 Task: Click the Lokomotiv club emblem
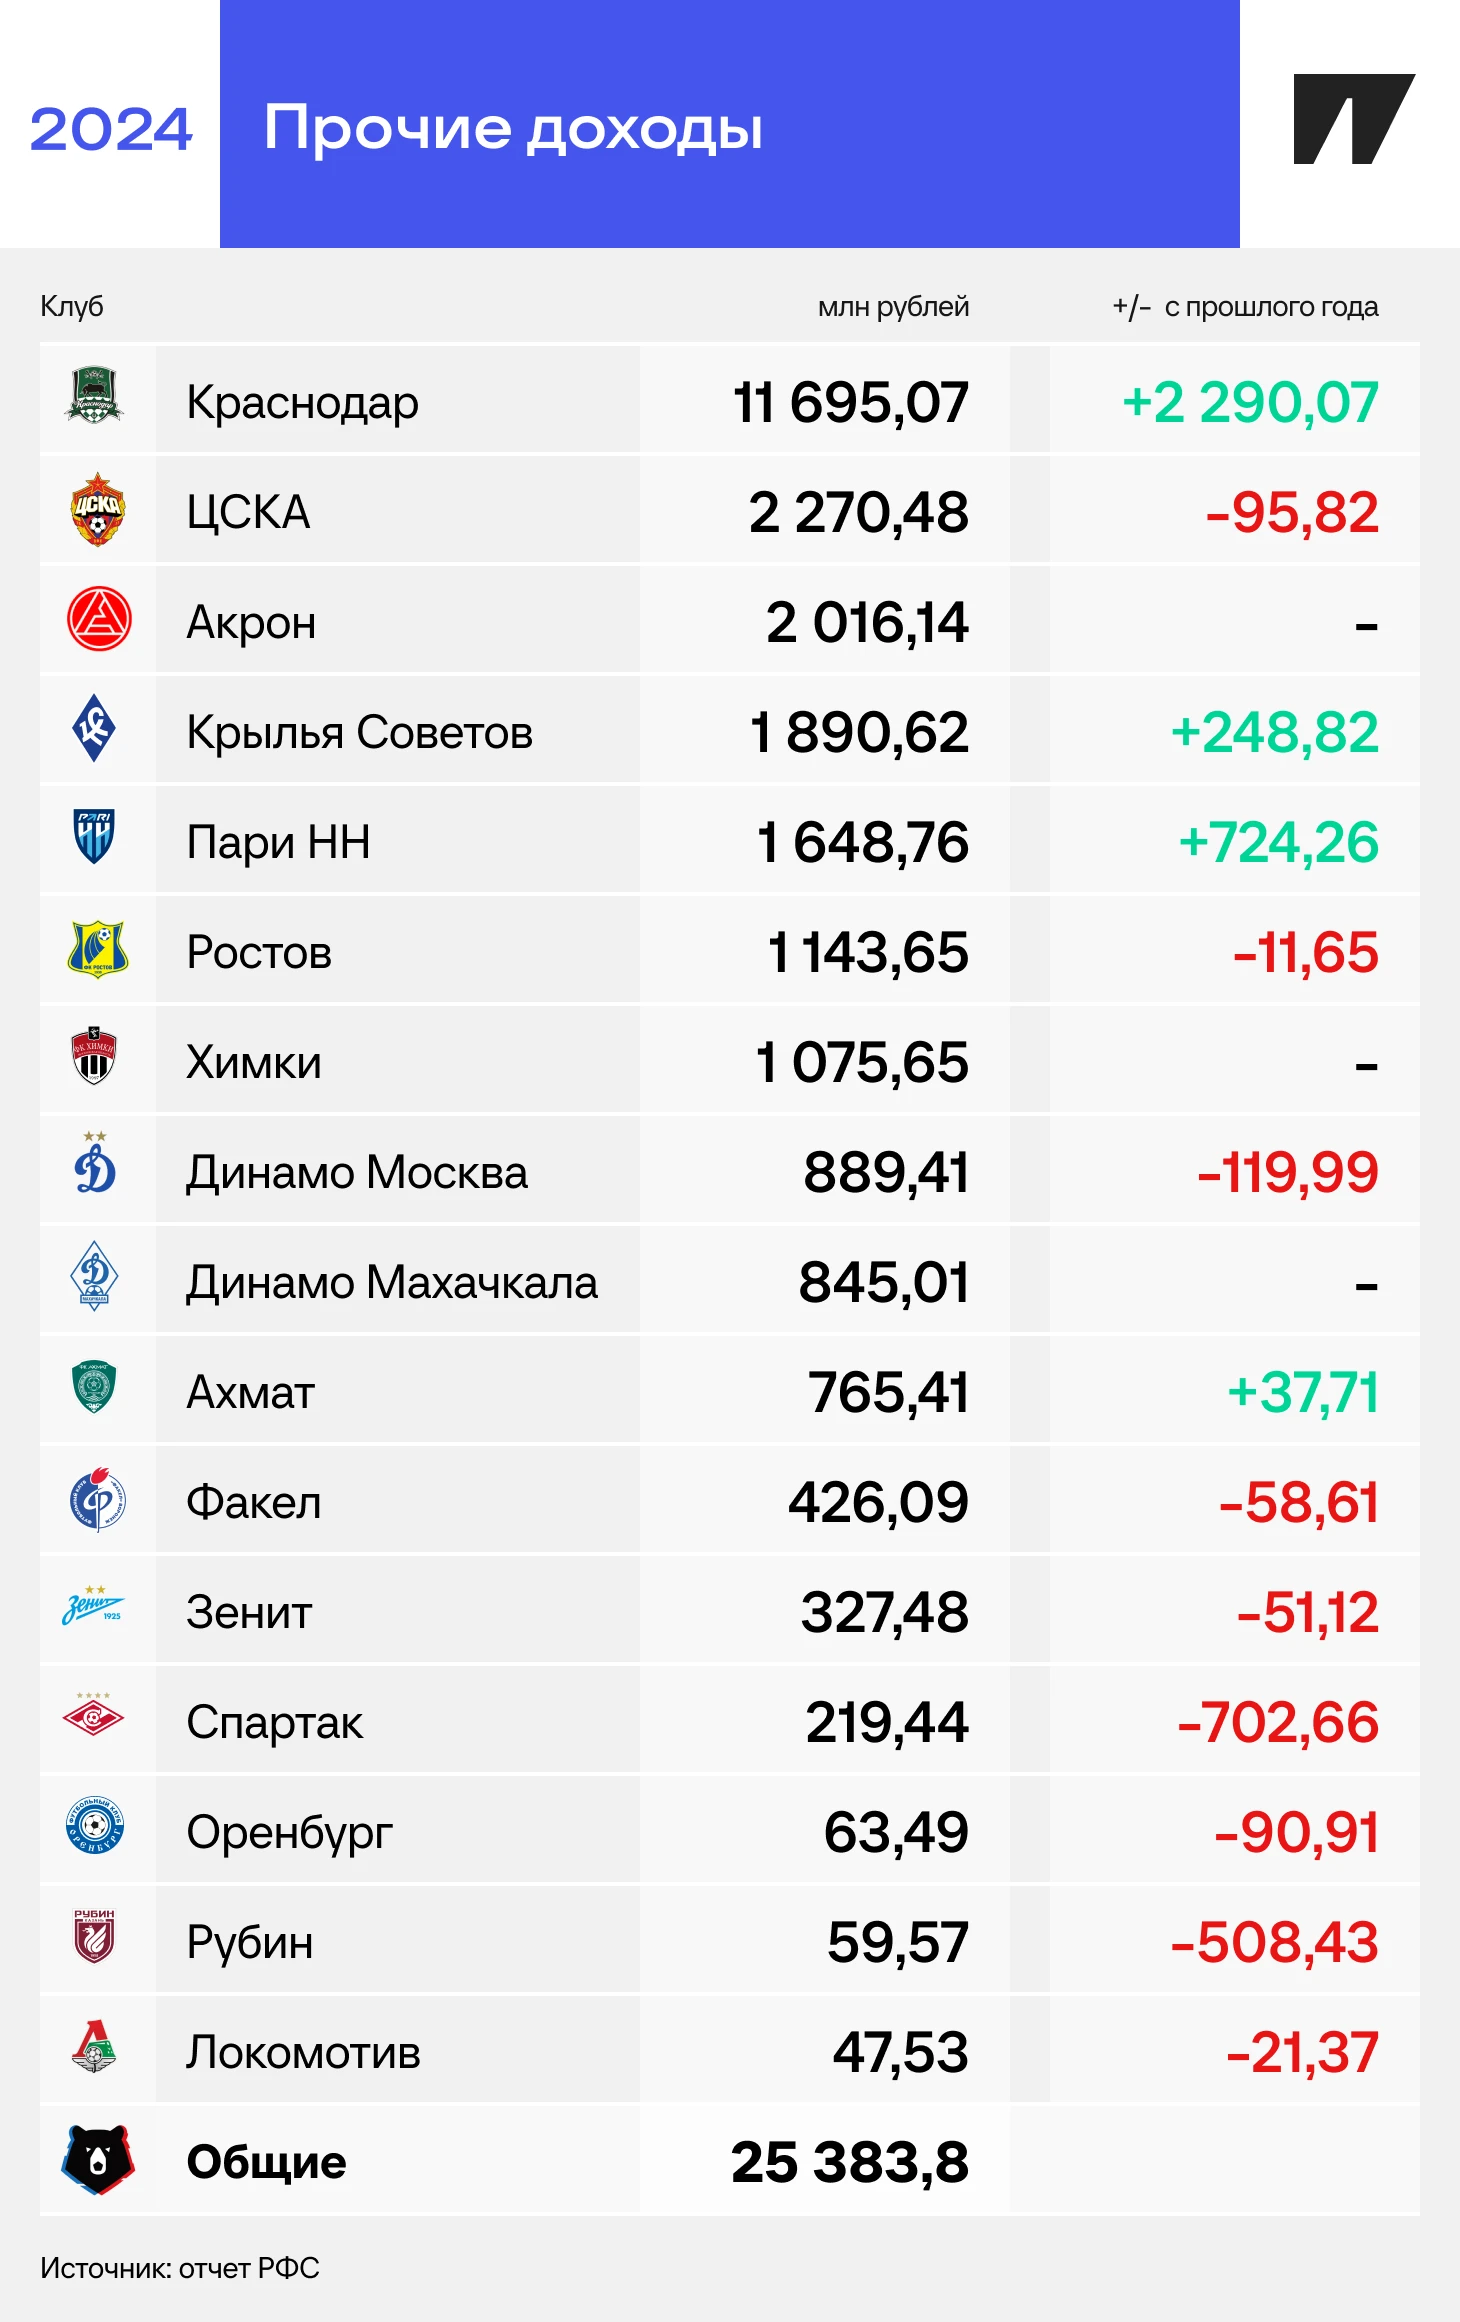click(95, 2047)
